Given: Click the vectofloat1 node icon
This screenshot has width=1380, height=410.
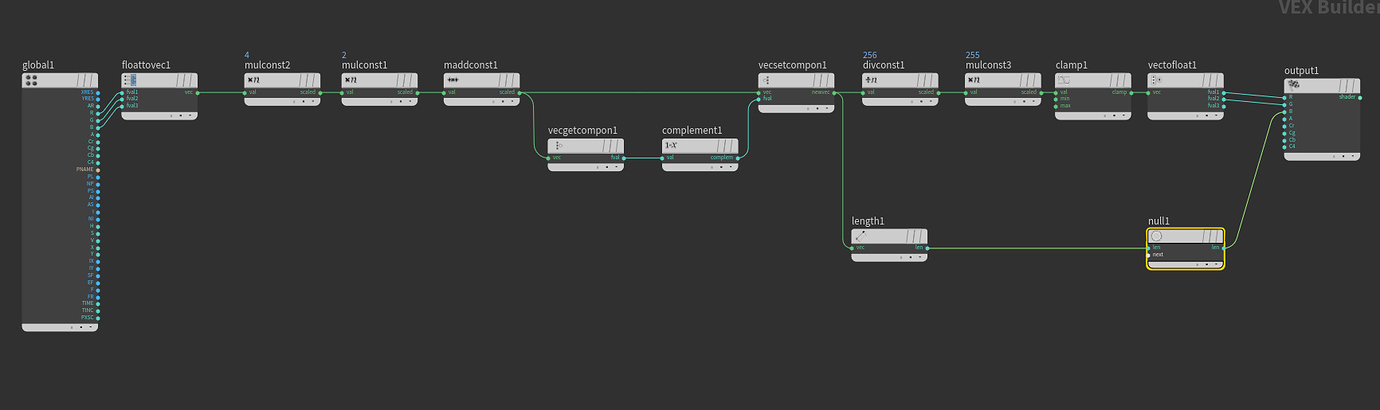Looking at the screenshot, I should tap(1157, 80).
